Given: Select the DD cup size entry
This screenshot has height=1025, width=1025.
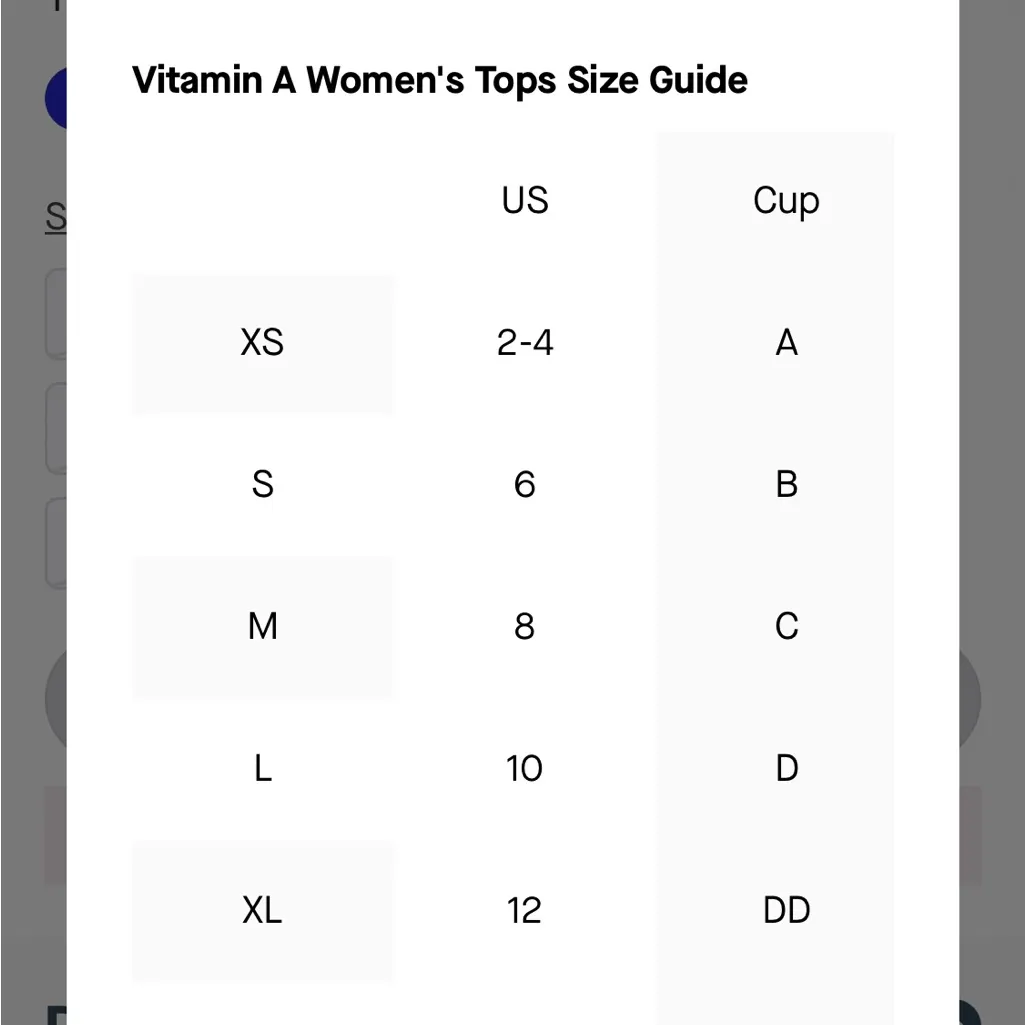Looking at the screenshot, I should click(786, 910).
